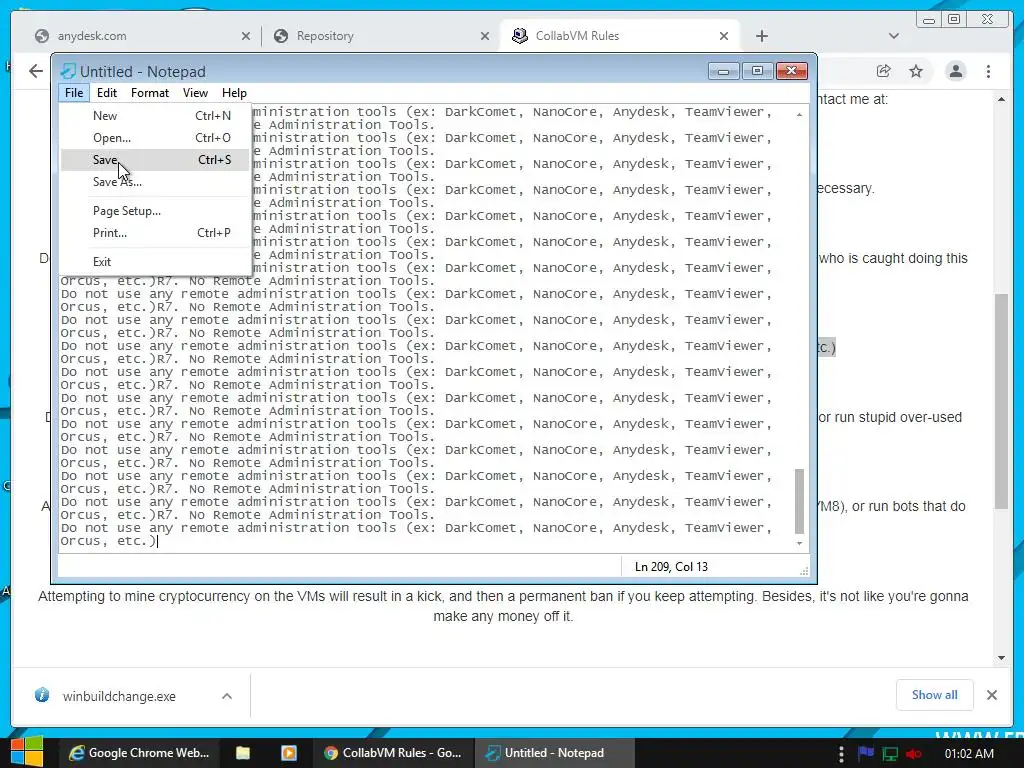Close the Repository tab
Viewport: 1024px width, 768px height.
click(x=485, y=36)
